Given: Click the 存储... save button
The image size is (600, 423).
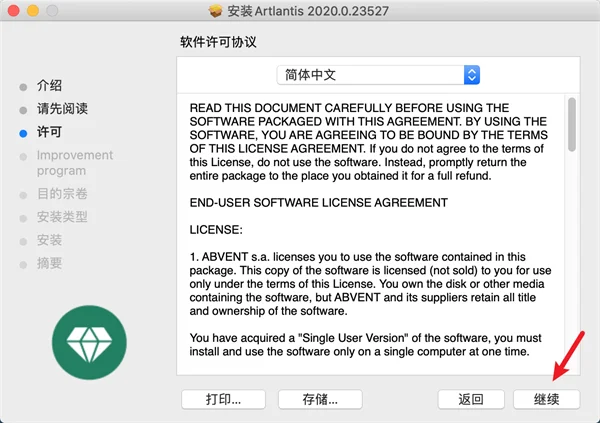Looking at the screenshot, I should (x=320, y=399).
